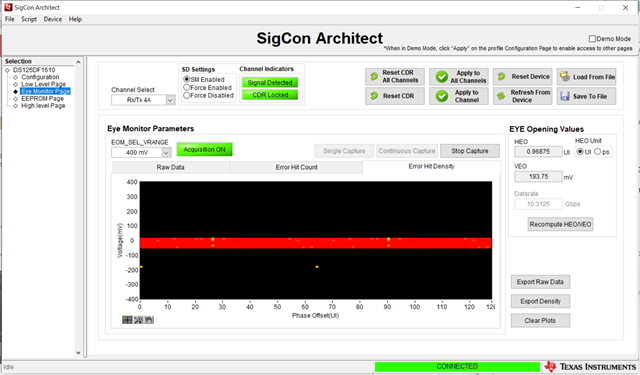This screenshot has width=640, height=375.
Task: Select the Force Enabled radio option
Action: 187,87
